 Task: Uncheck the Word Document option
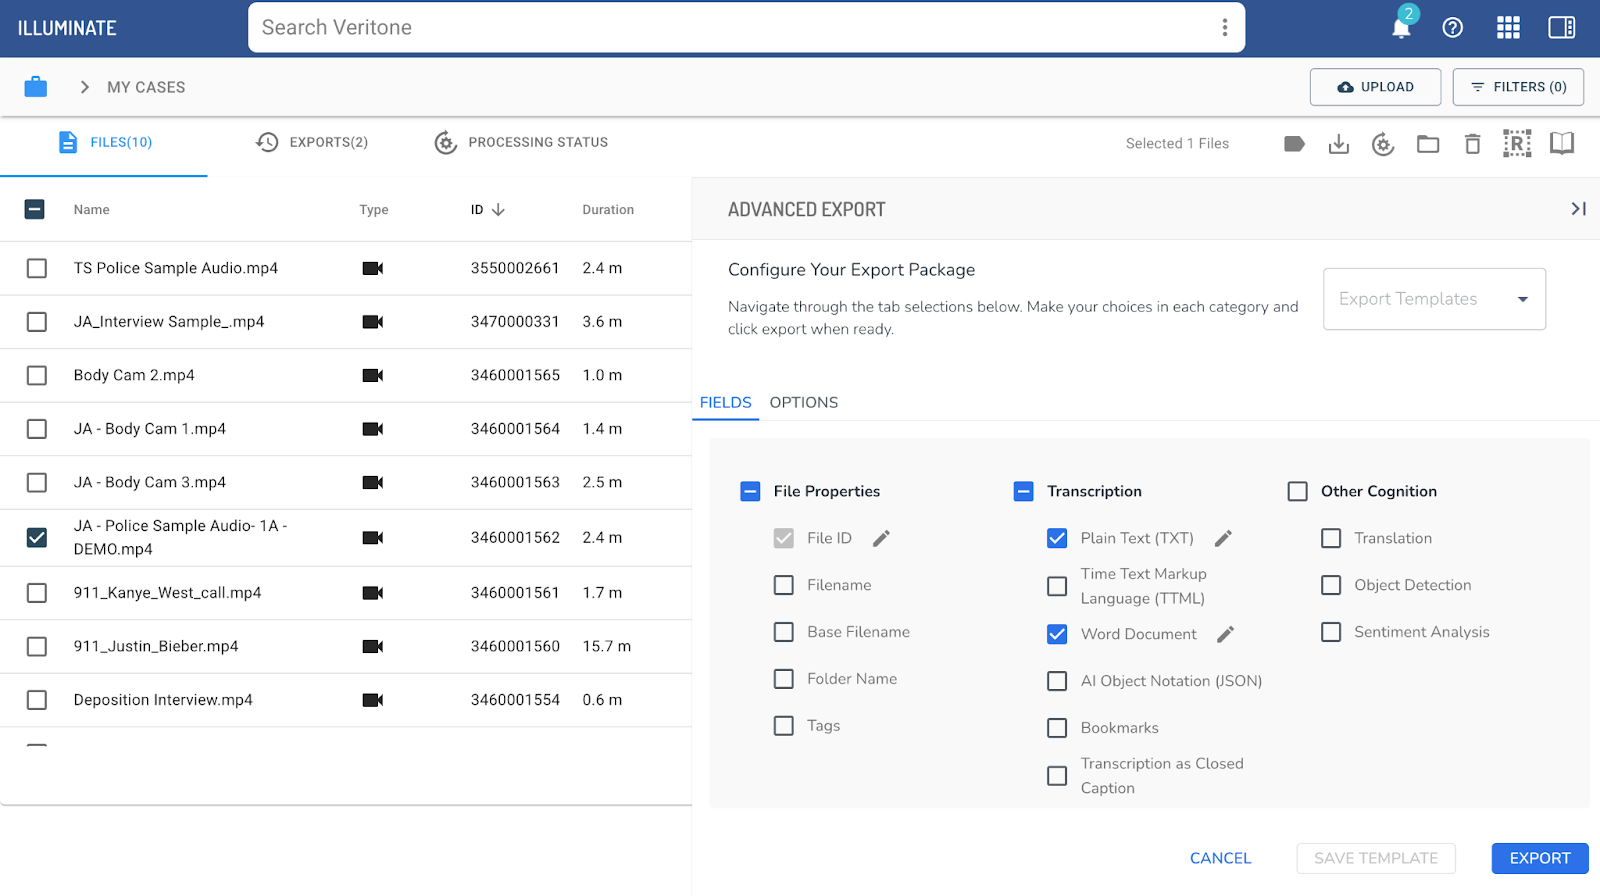(1057, 634)
